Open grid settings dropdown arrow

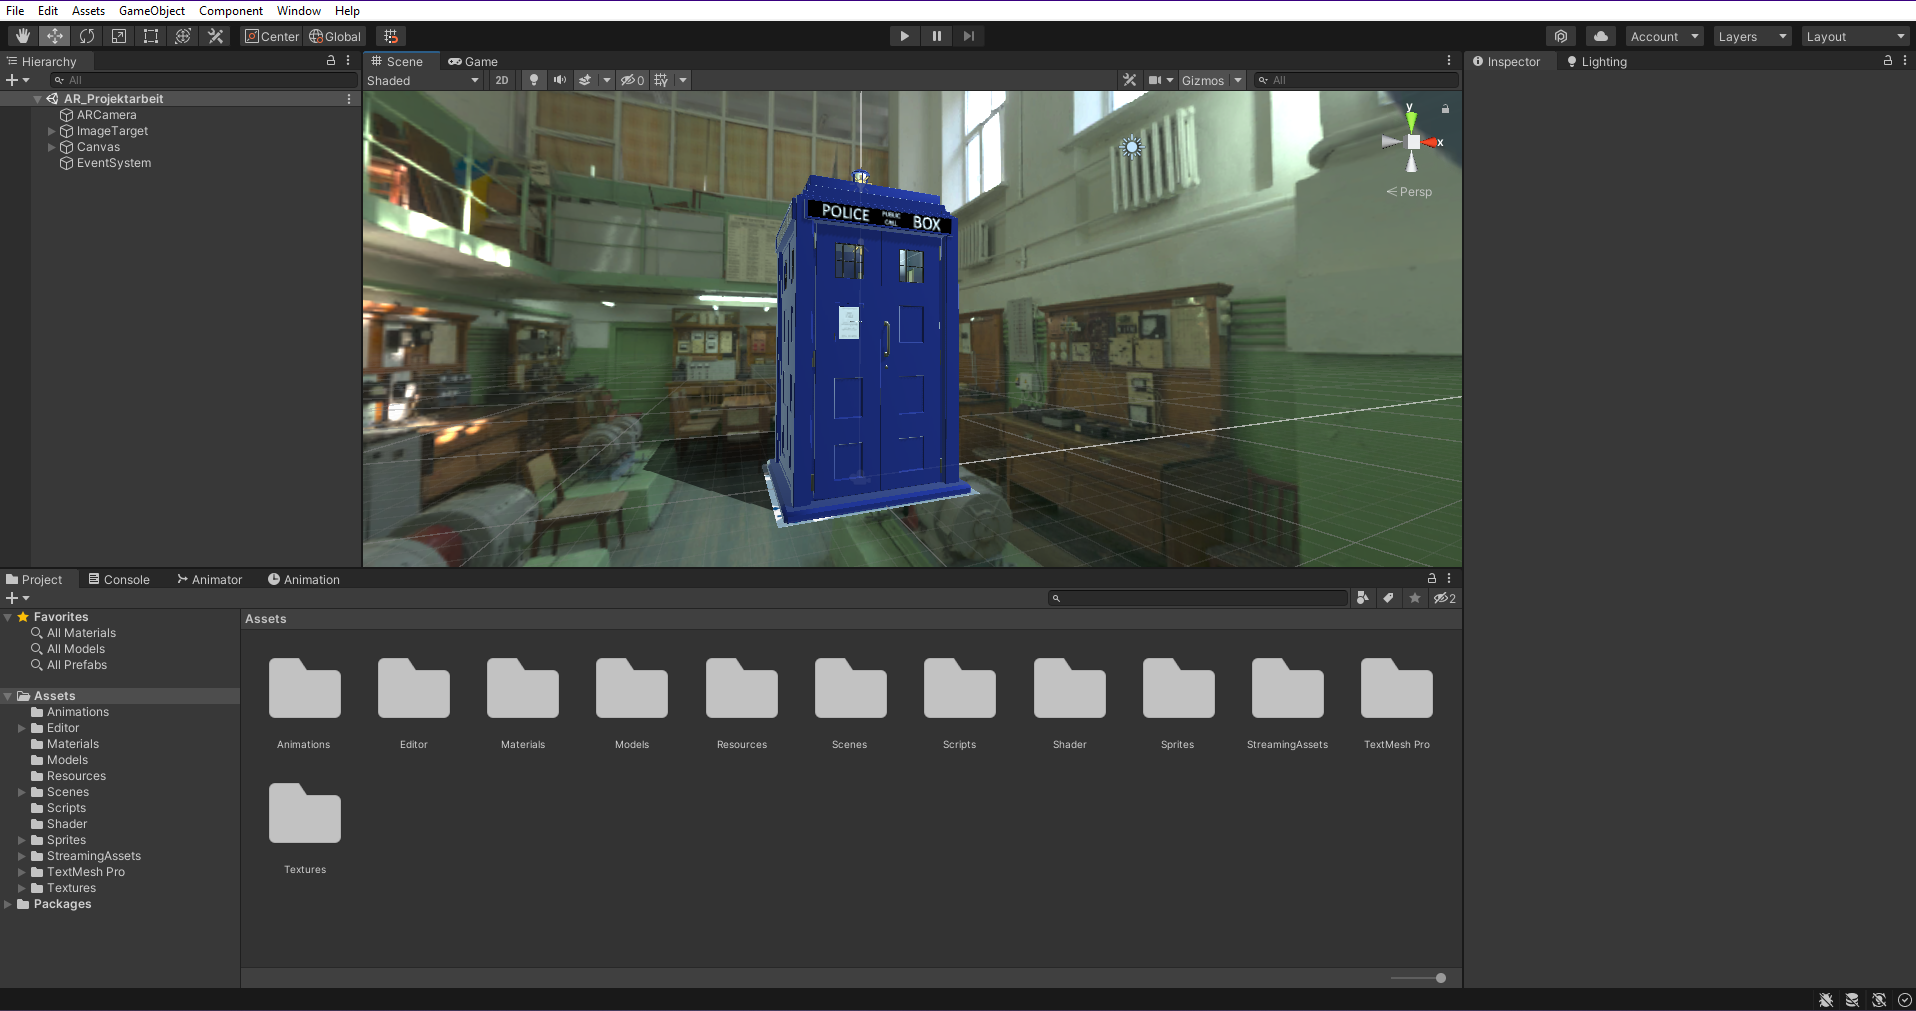click(x=683, y=80)
